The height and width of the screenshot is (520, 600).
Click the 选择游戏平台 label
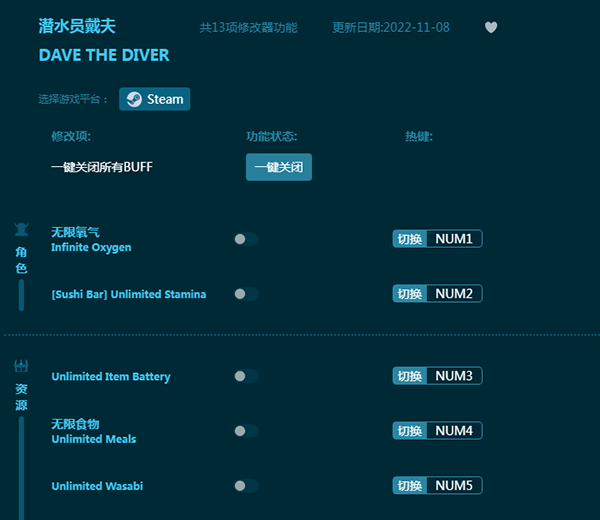tap(73, 99)
